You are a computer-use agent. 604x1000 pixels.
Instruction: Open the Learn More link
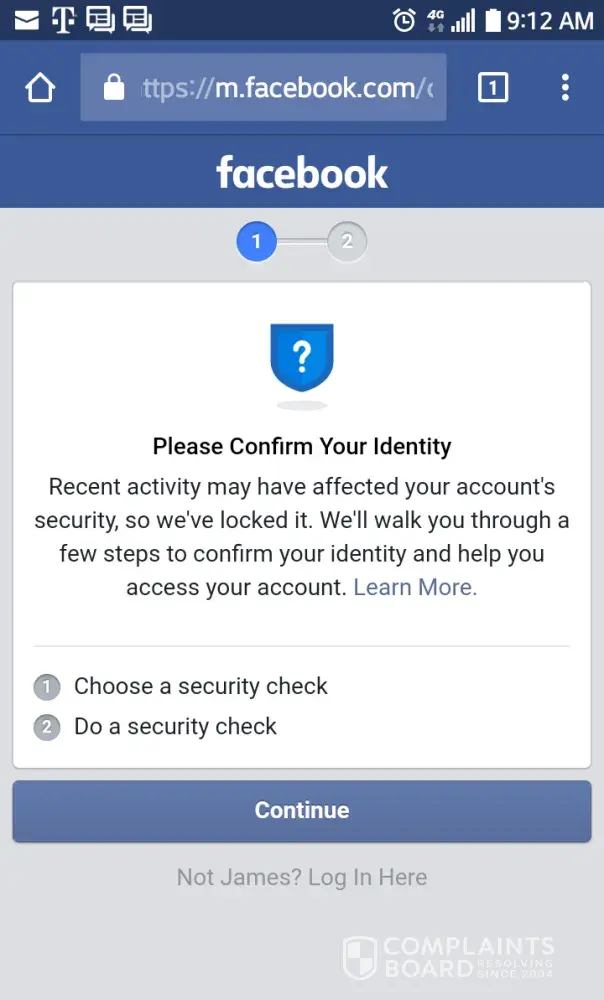click(x=415, y=587)
